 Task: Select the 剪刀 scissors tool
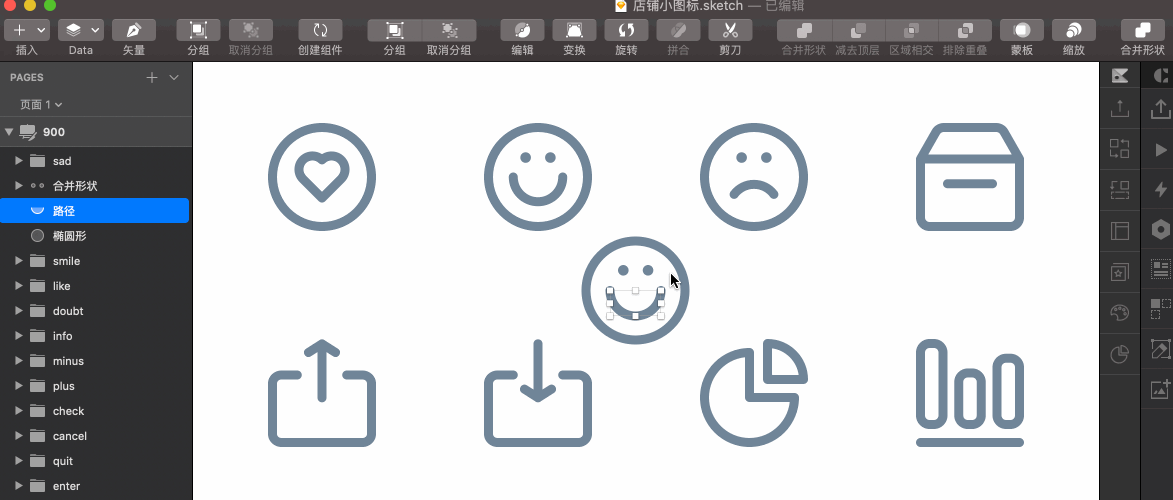730,30
